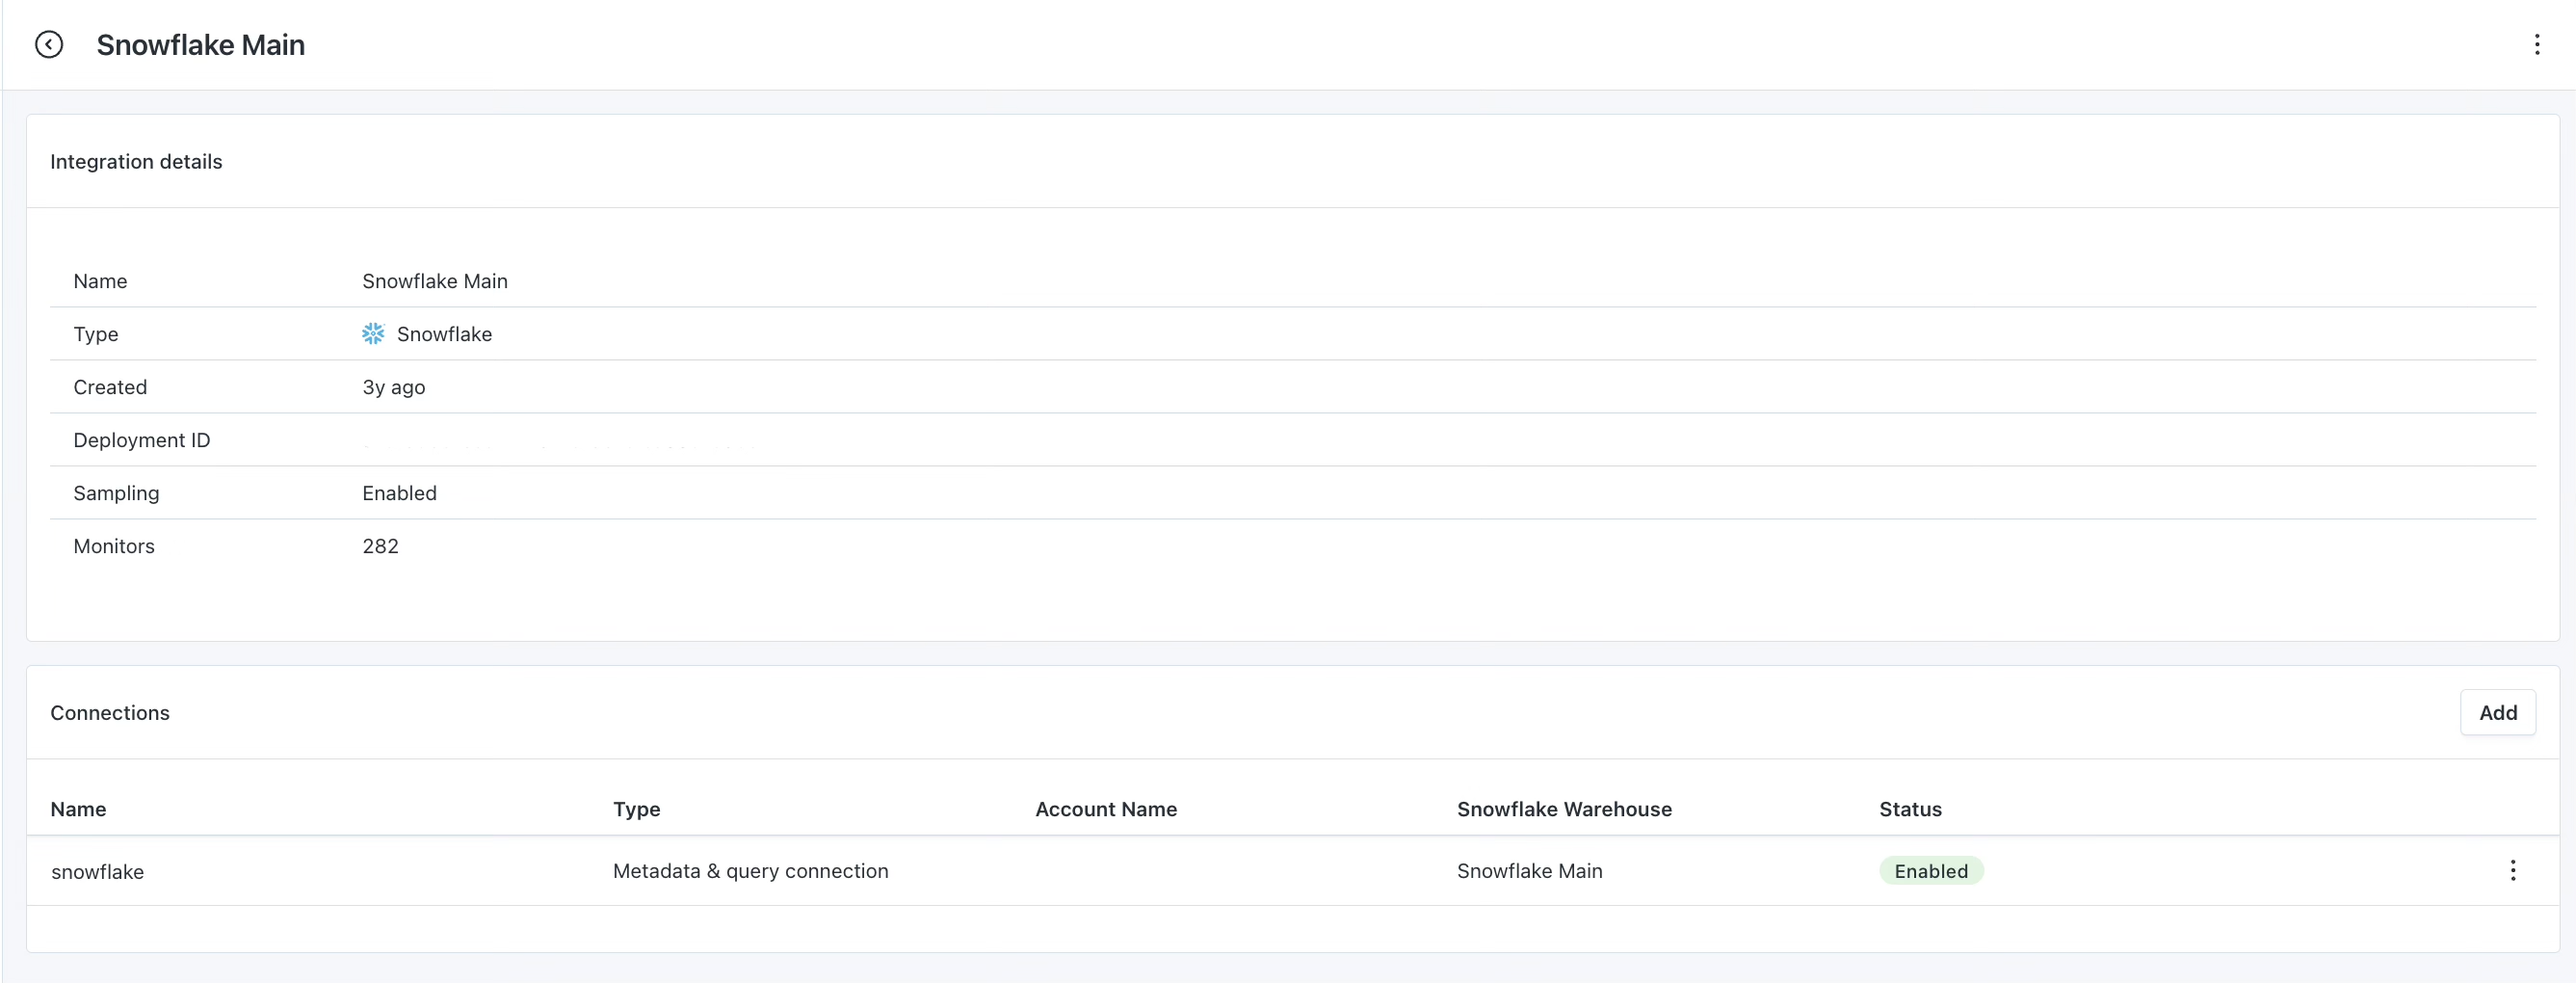Image resolution: width=2576 pixels, height=983 pixels.
Task: Click the Status column header
Action: (1910, 809)
